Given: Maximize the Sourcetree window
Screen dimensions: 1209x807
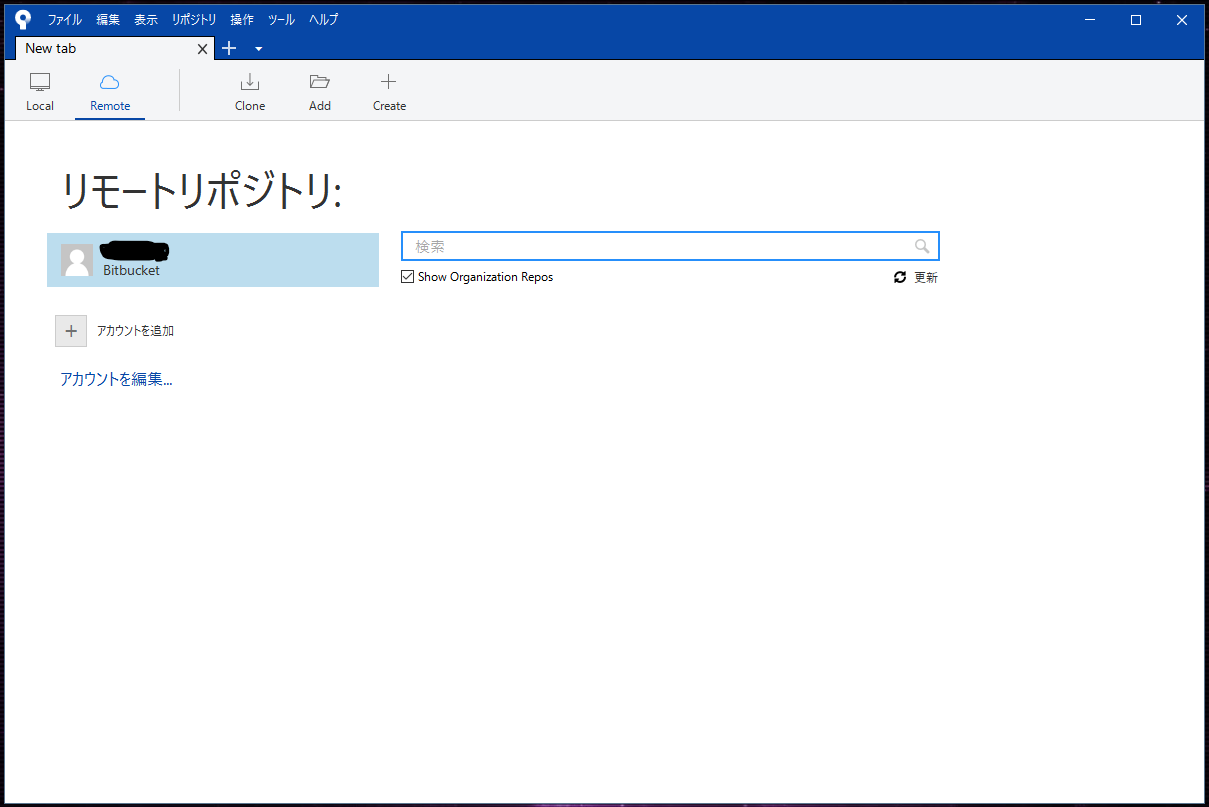Looking at the screenshot, I should click(1136, 19).
